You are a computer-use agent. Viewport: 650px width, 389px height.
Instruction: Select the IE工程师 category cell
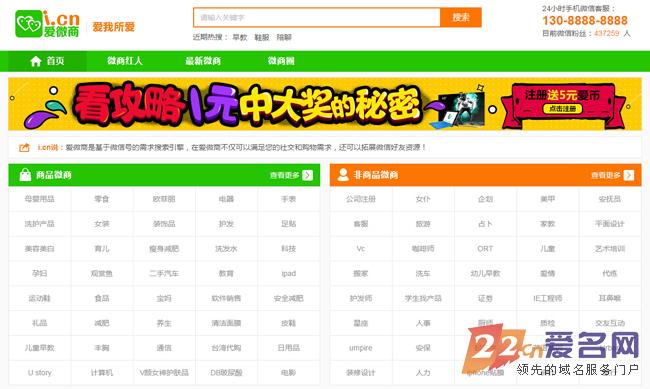pos(548,298)
